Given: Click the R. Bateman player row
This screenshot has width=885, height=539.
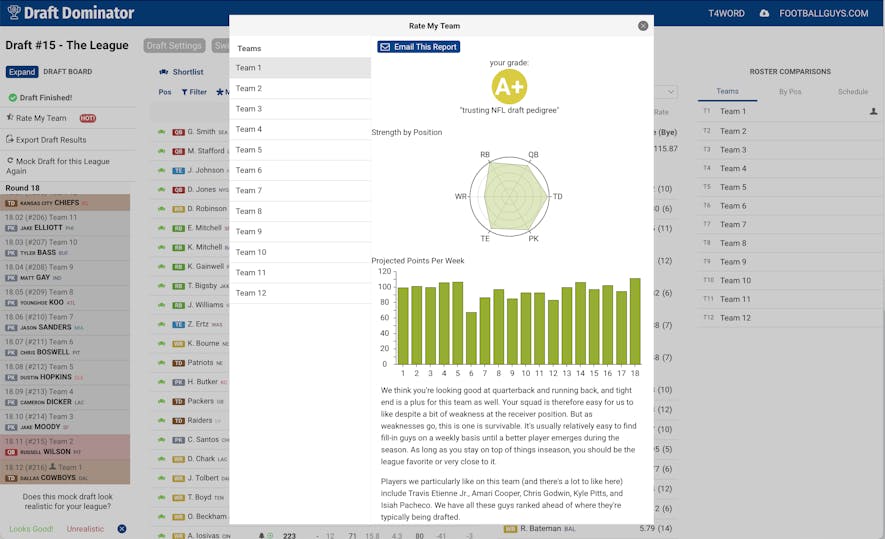Looking at the screenshot, I should [587, 529].
